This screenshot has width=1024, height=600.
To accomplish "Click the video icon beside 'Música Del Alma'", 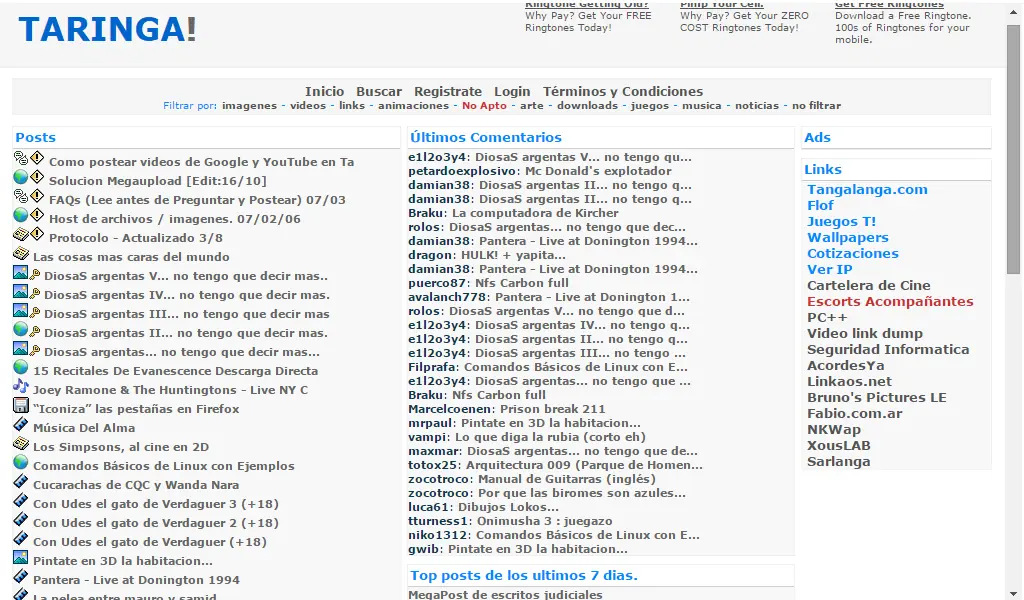I will point(21,424).
